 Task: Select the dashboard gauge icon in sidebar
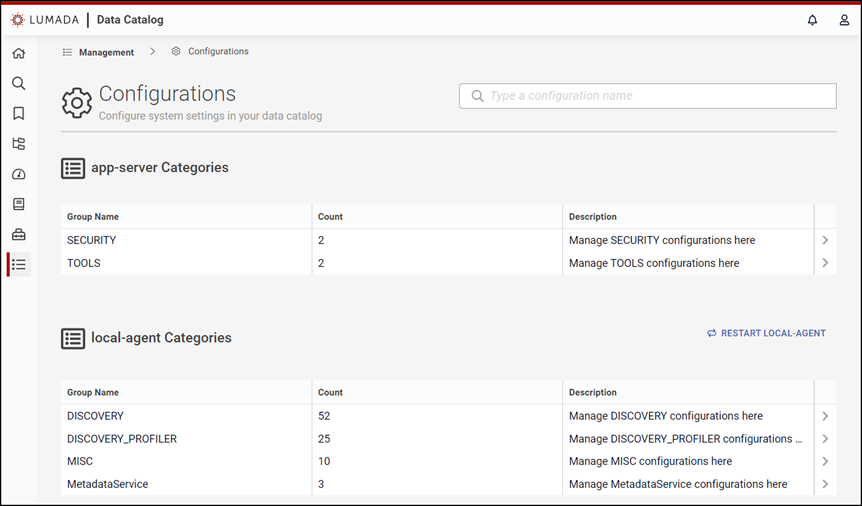tap(19, 174)
